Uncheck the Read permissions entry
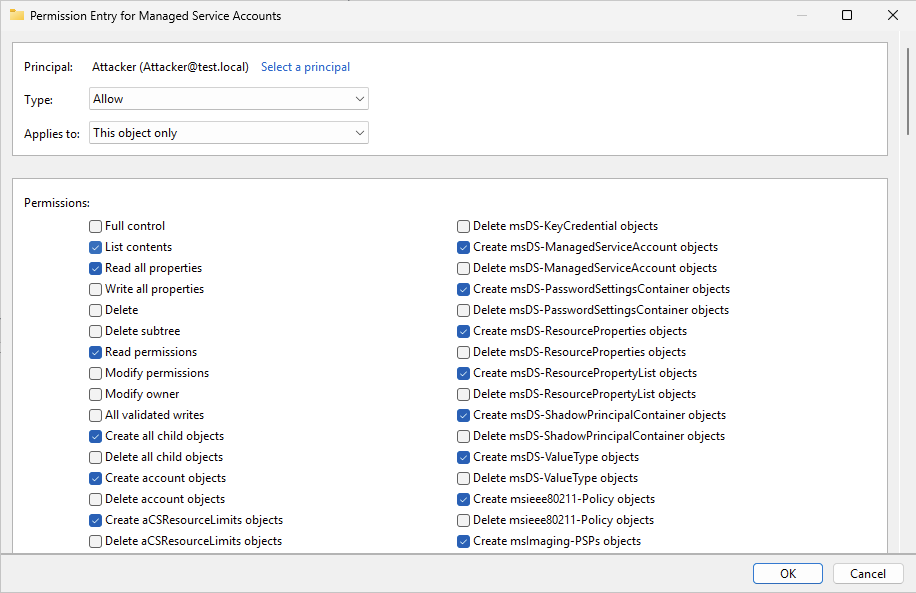Screen dimensions: 916x593 [95, 352]
